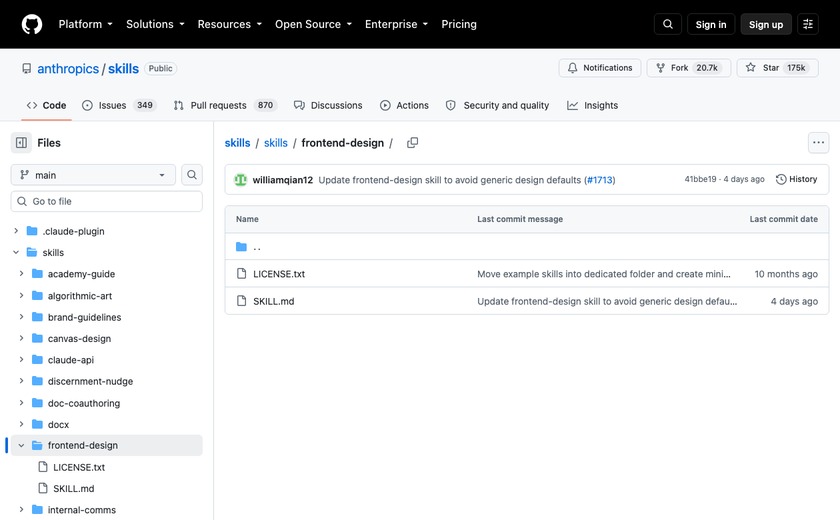Click the williamqian12 author name
This screenshot has height=520, width=840.
282,180
